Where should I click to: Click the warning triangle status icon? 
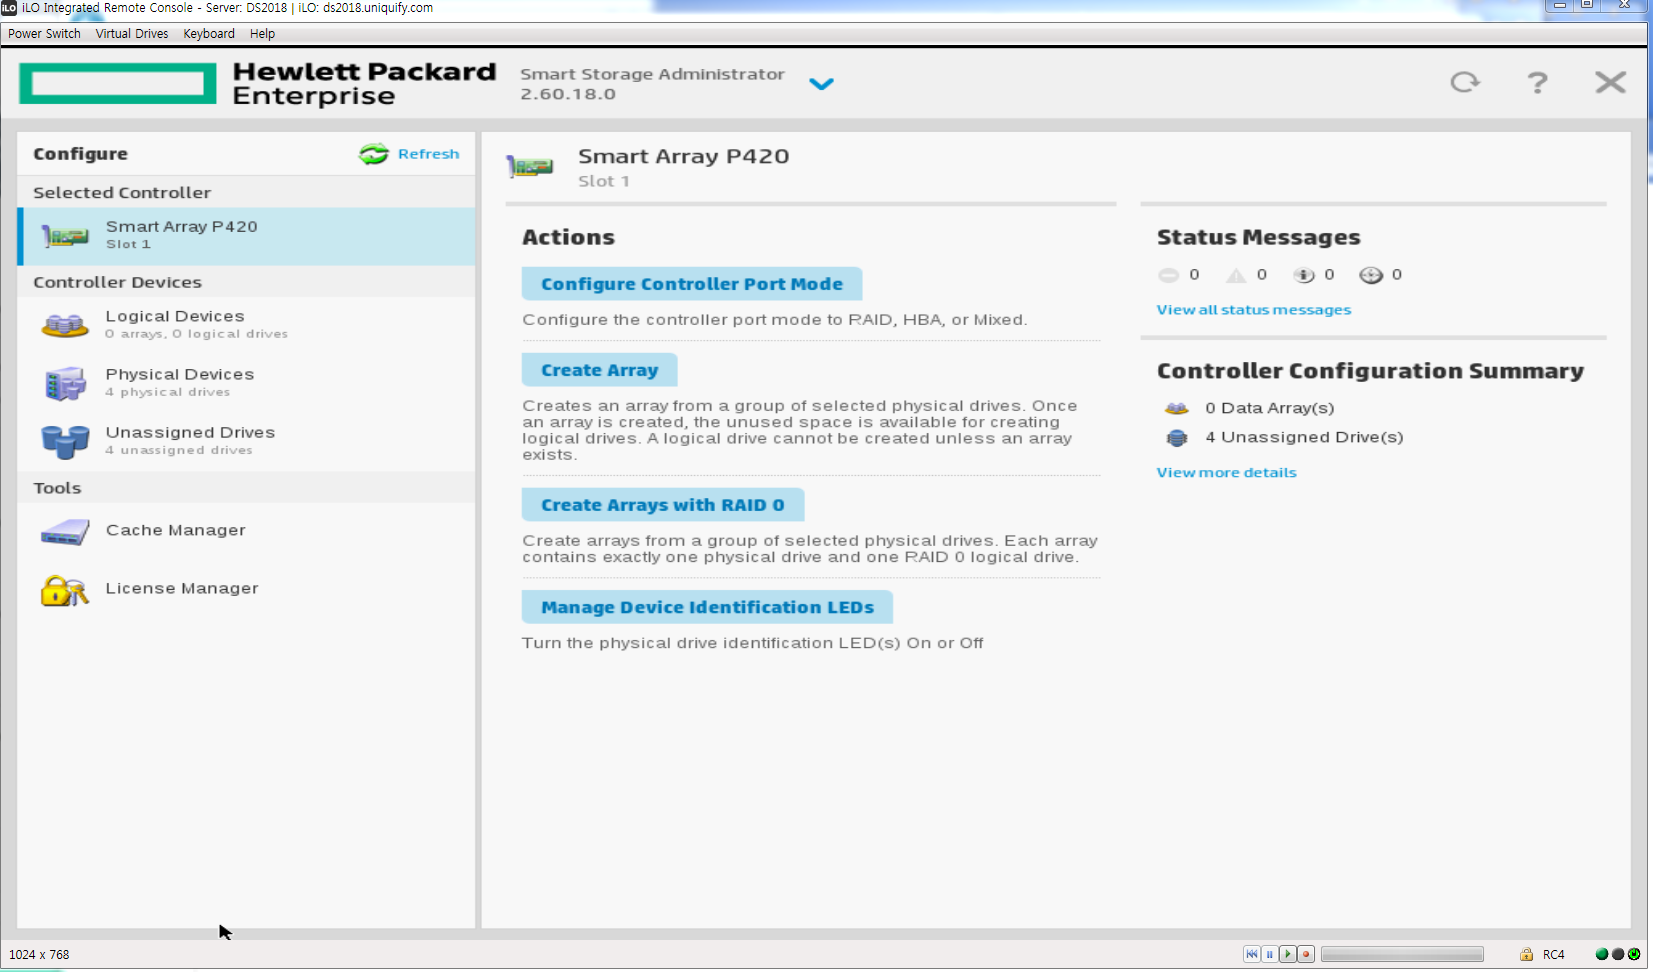(1236, 275)
